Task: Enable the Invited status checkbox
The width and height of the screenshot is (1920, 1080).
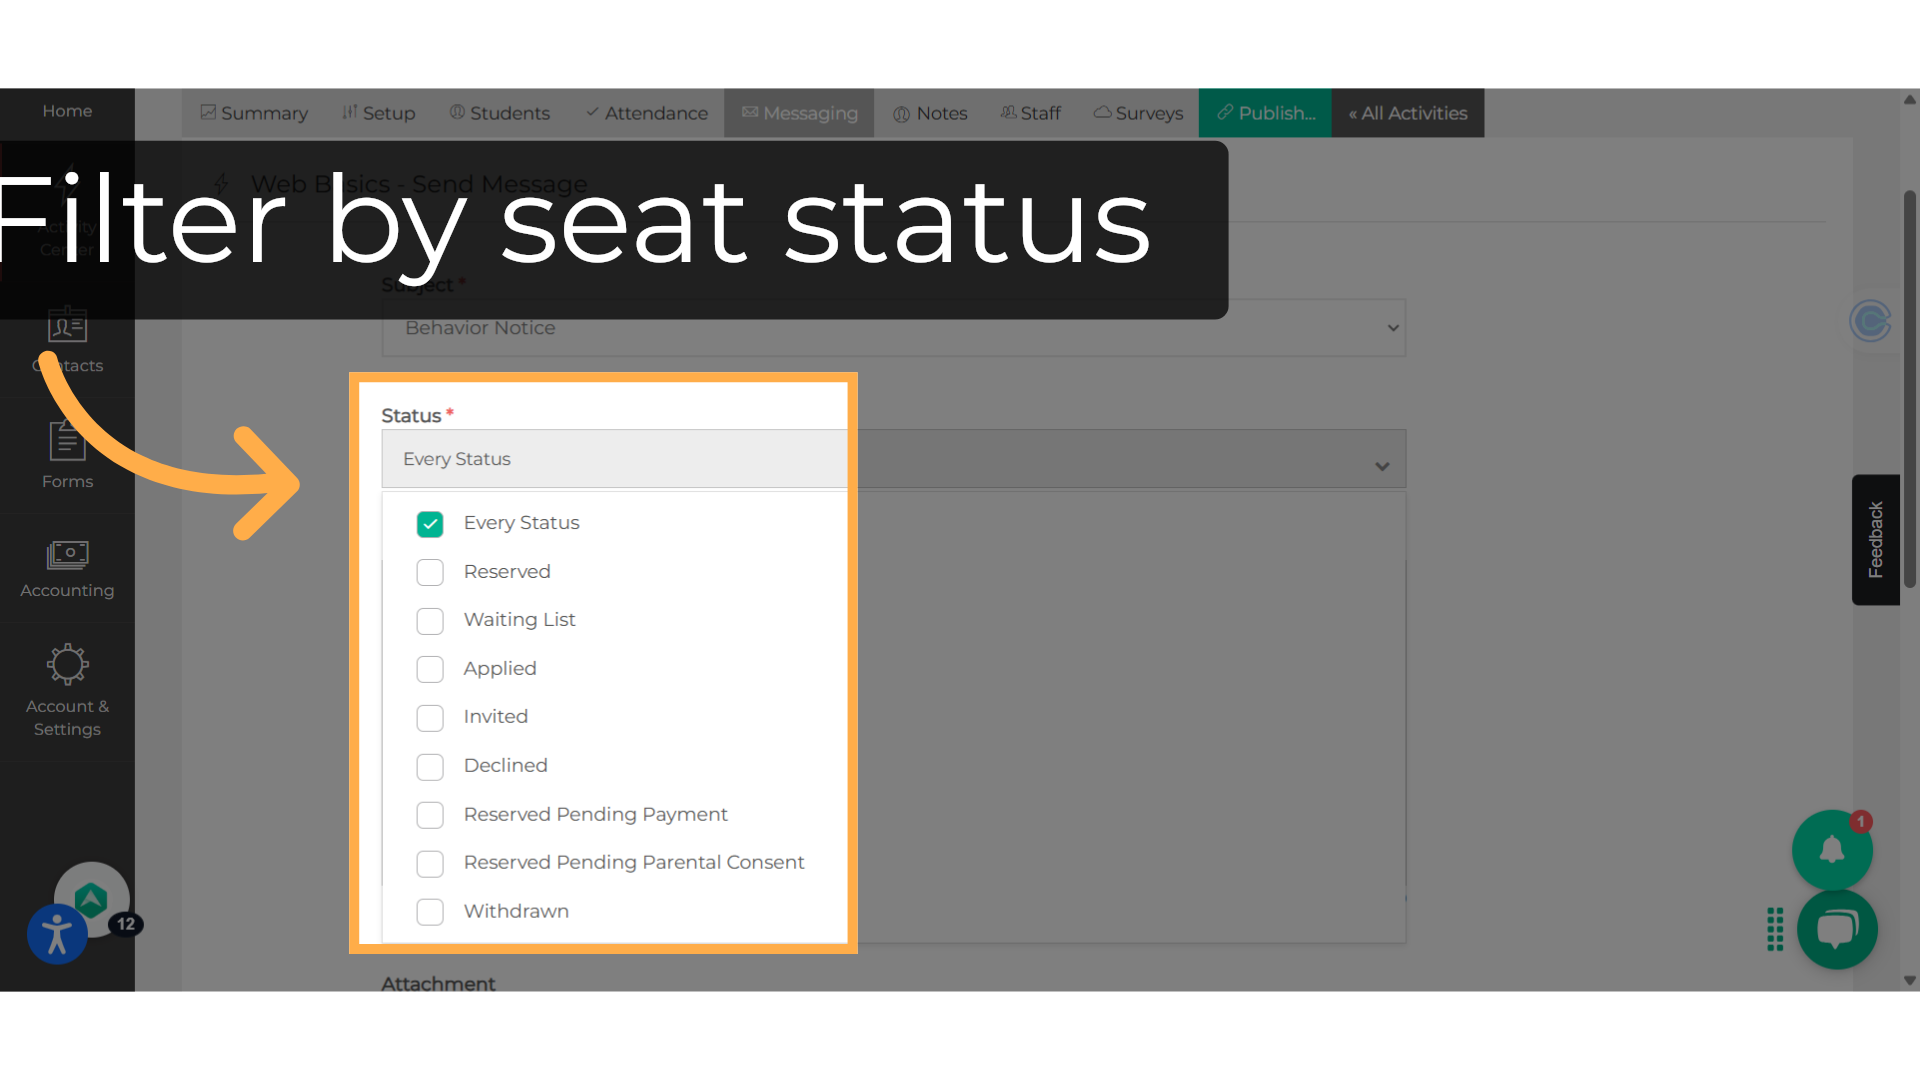Action: click(x=430, y=718)
